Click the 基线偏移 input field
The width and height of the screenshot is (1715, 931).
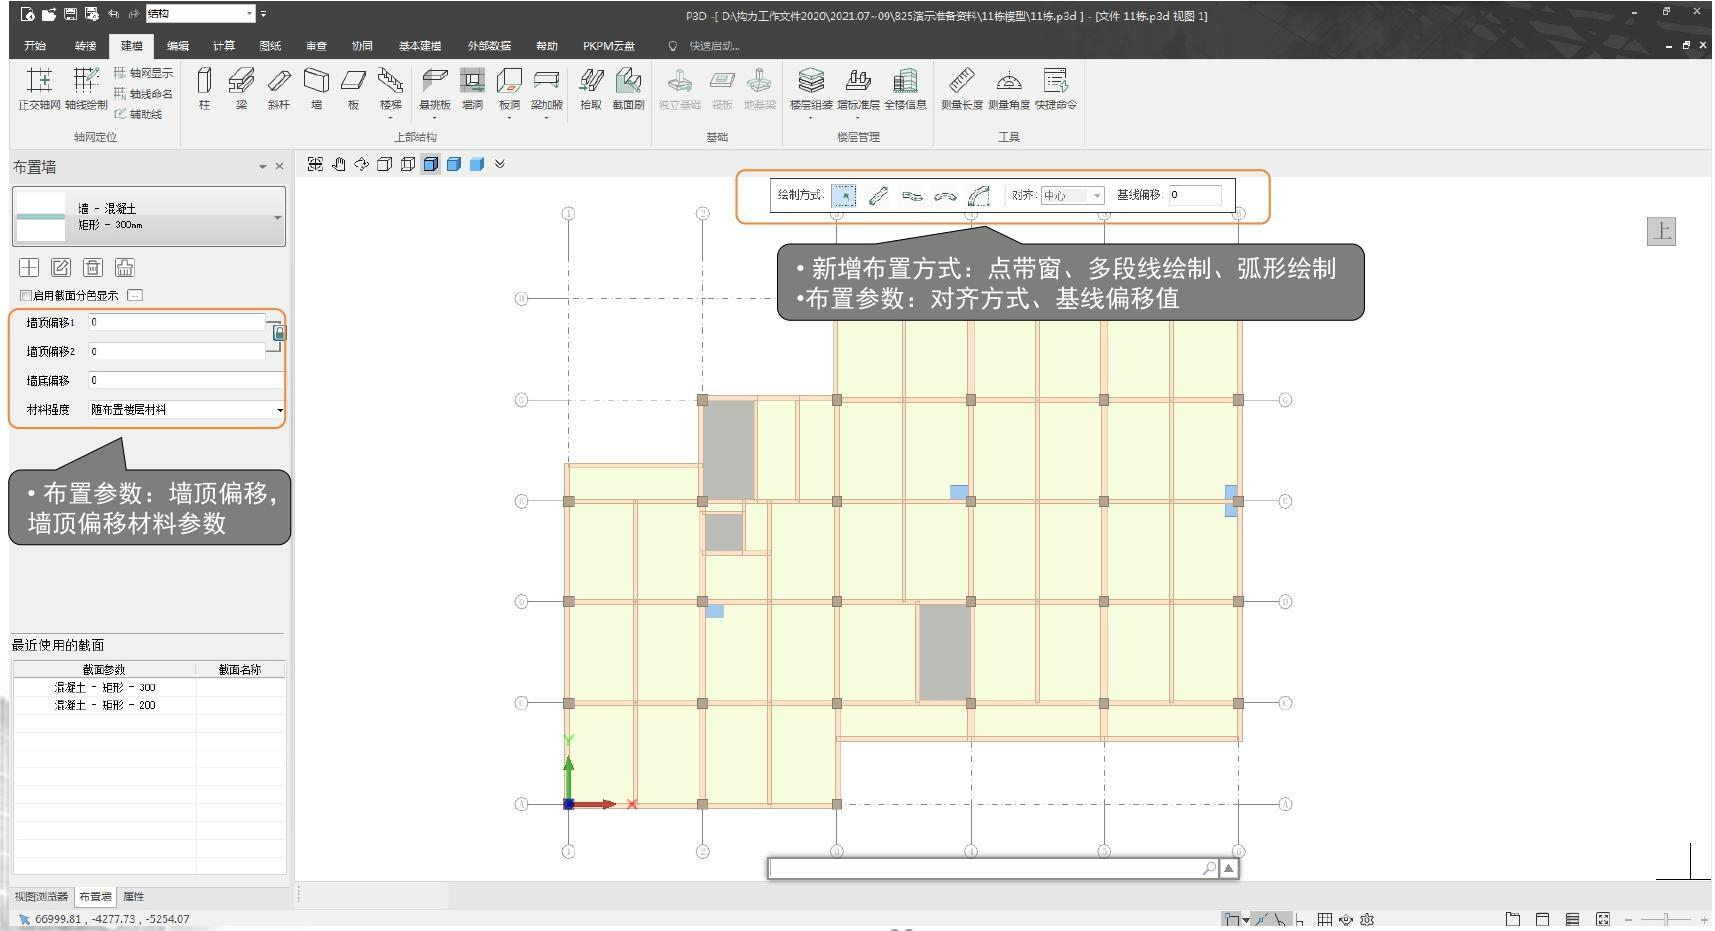pyautogui.click(x=1195, y=195)
